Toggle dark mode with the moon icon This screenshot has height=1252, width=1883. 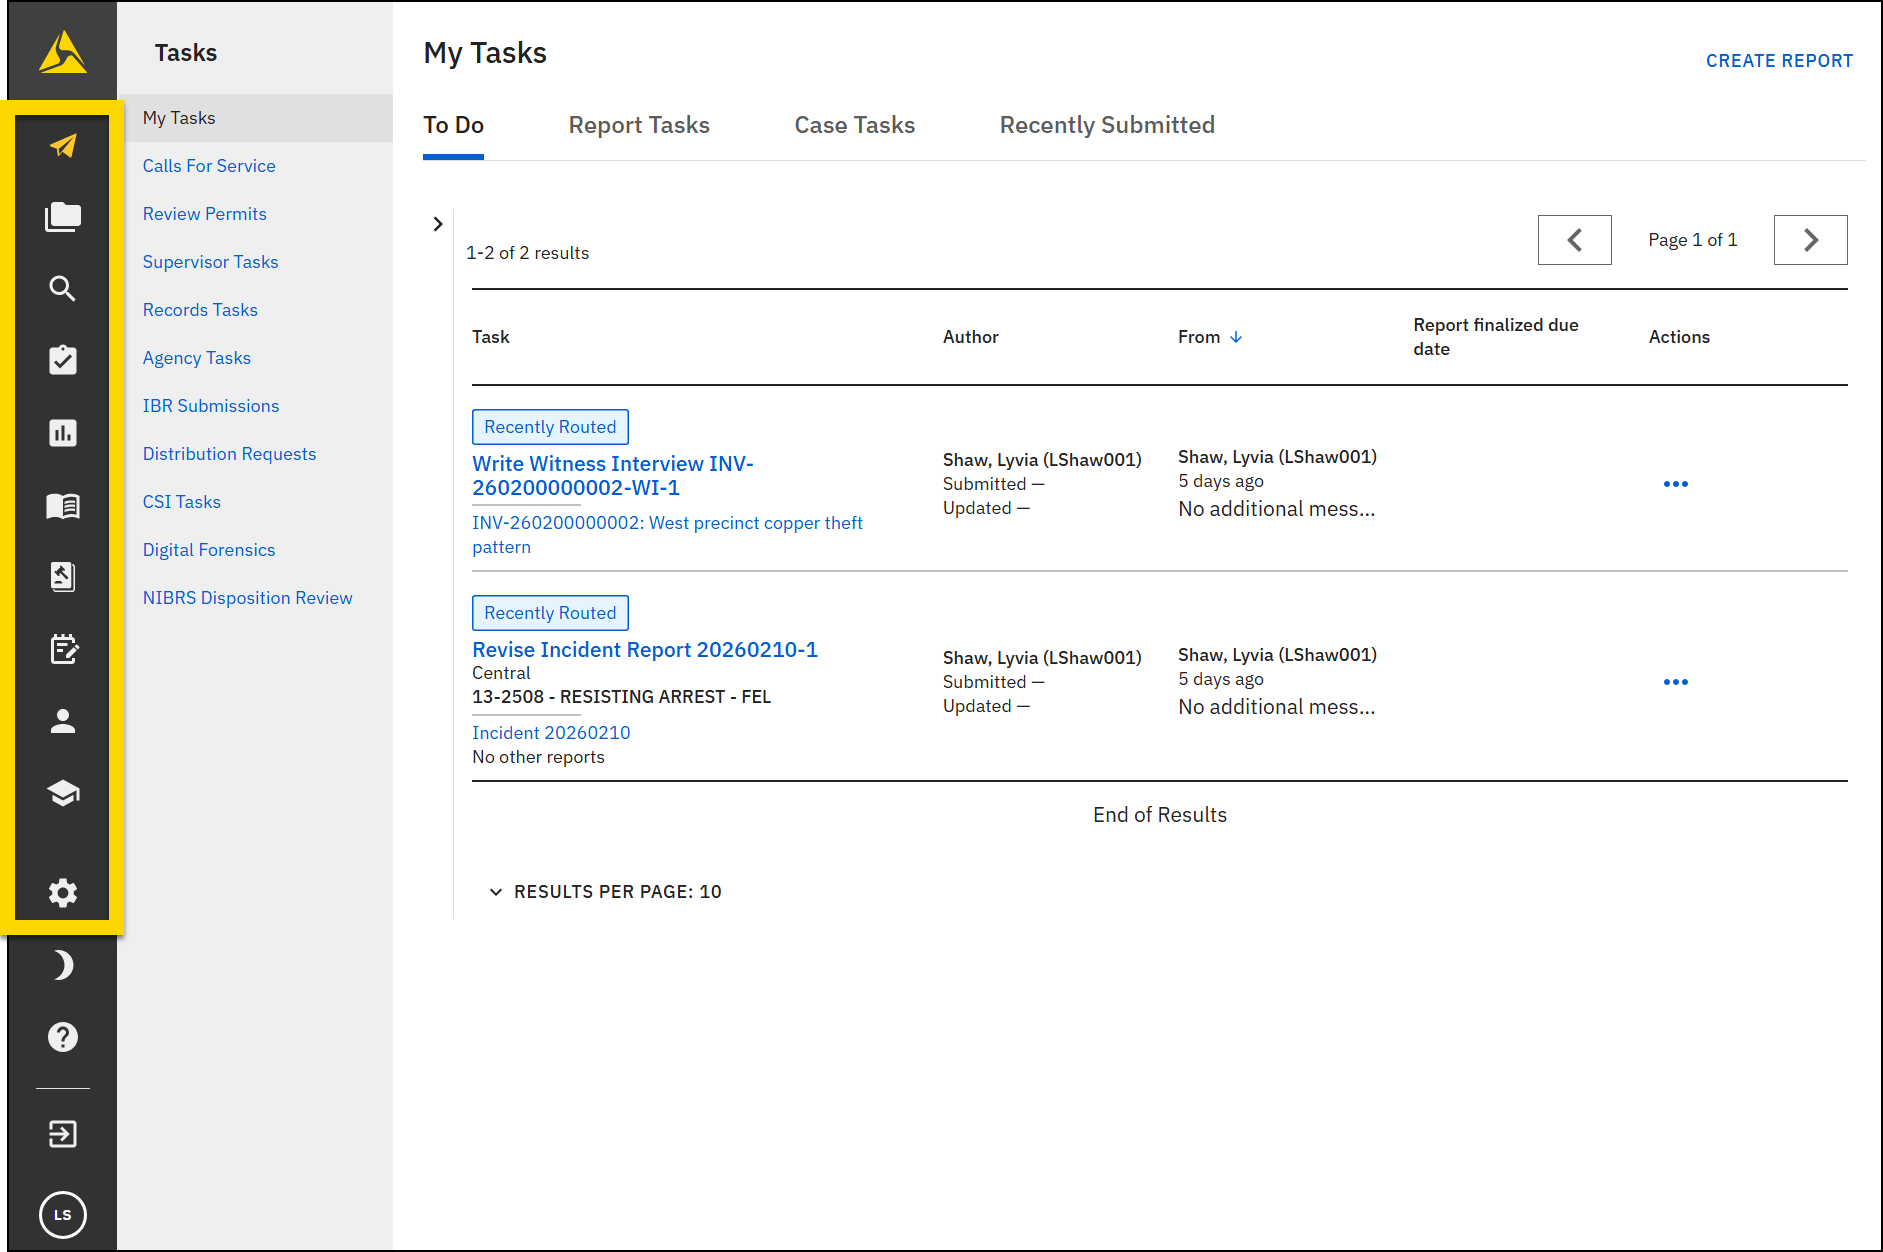coord(62,965)
